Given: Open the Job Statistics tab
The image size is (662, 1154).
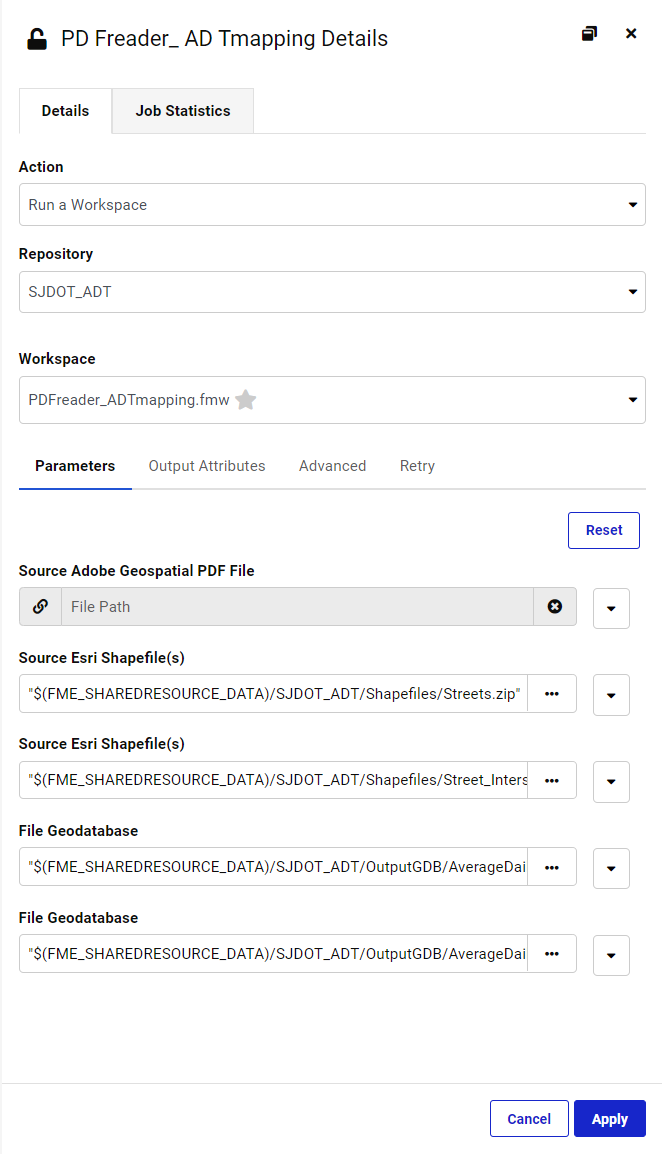Looking at the screenshot, I should point(183,111).
